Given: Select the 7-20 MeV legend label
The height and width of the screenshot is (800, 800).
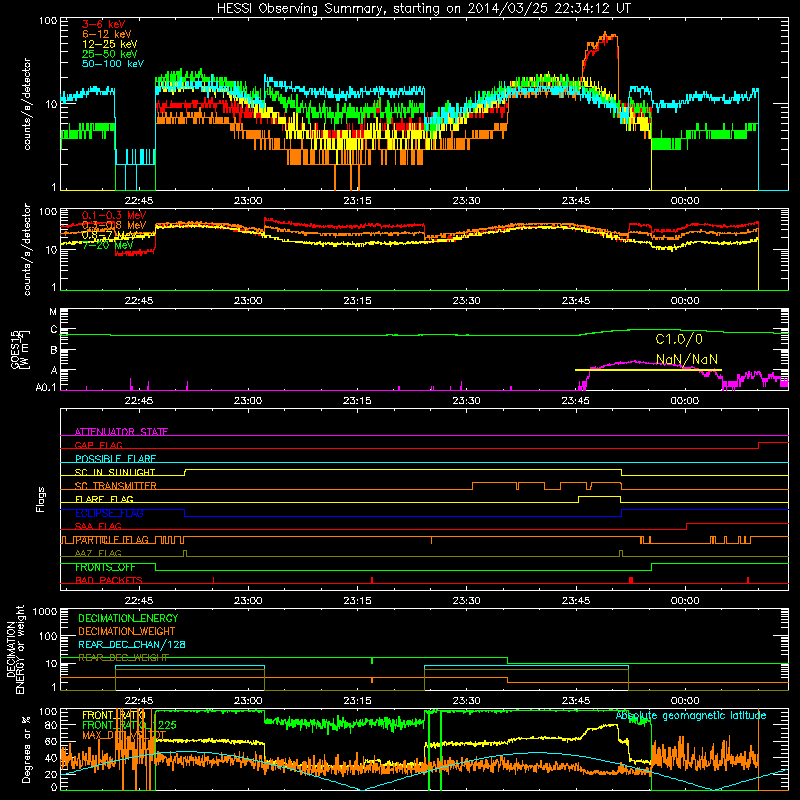Looking at the screenshot, I should (107, 245).
